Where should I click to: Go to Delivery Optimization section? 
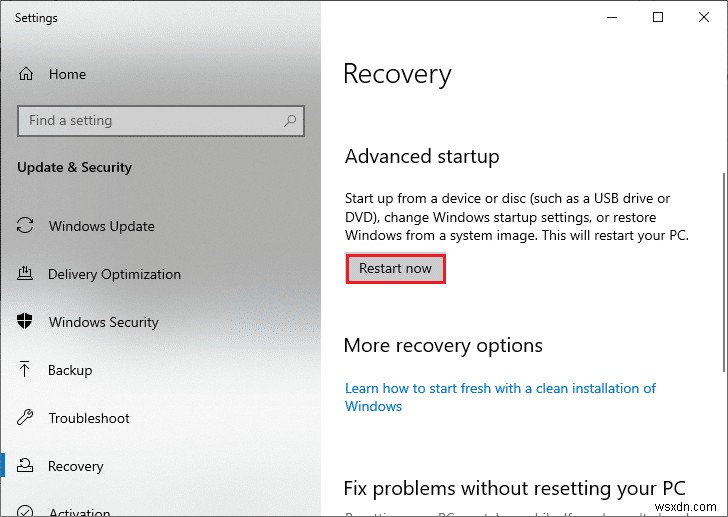114,274
